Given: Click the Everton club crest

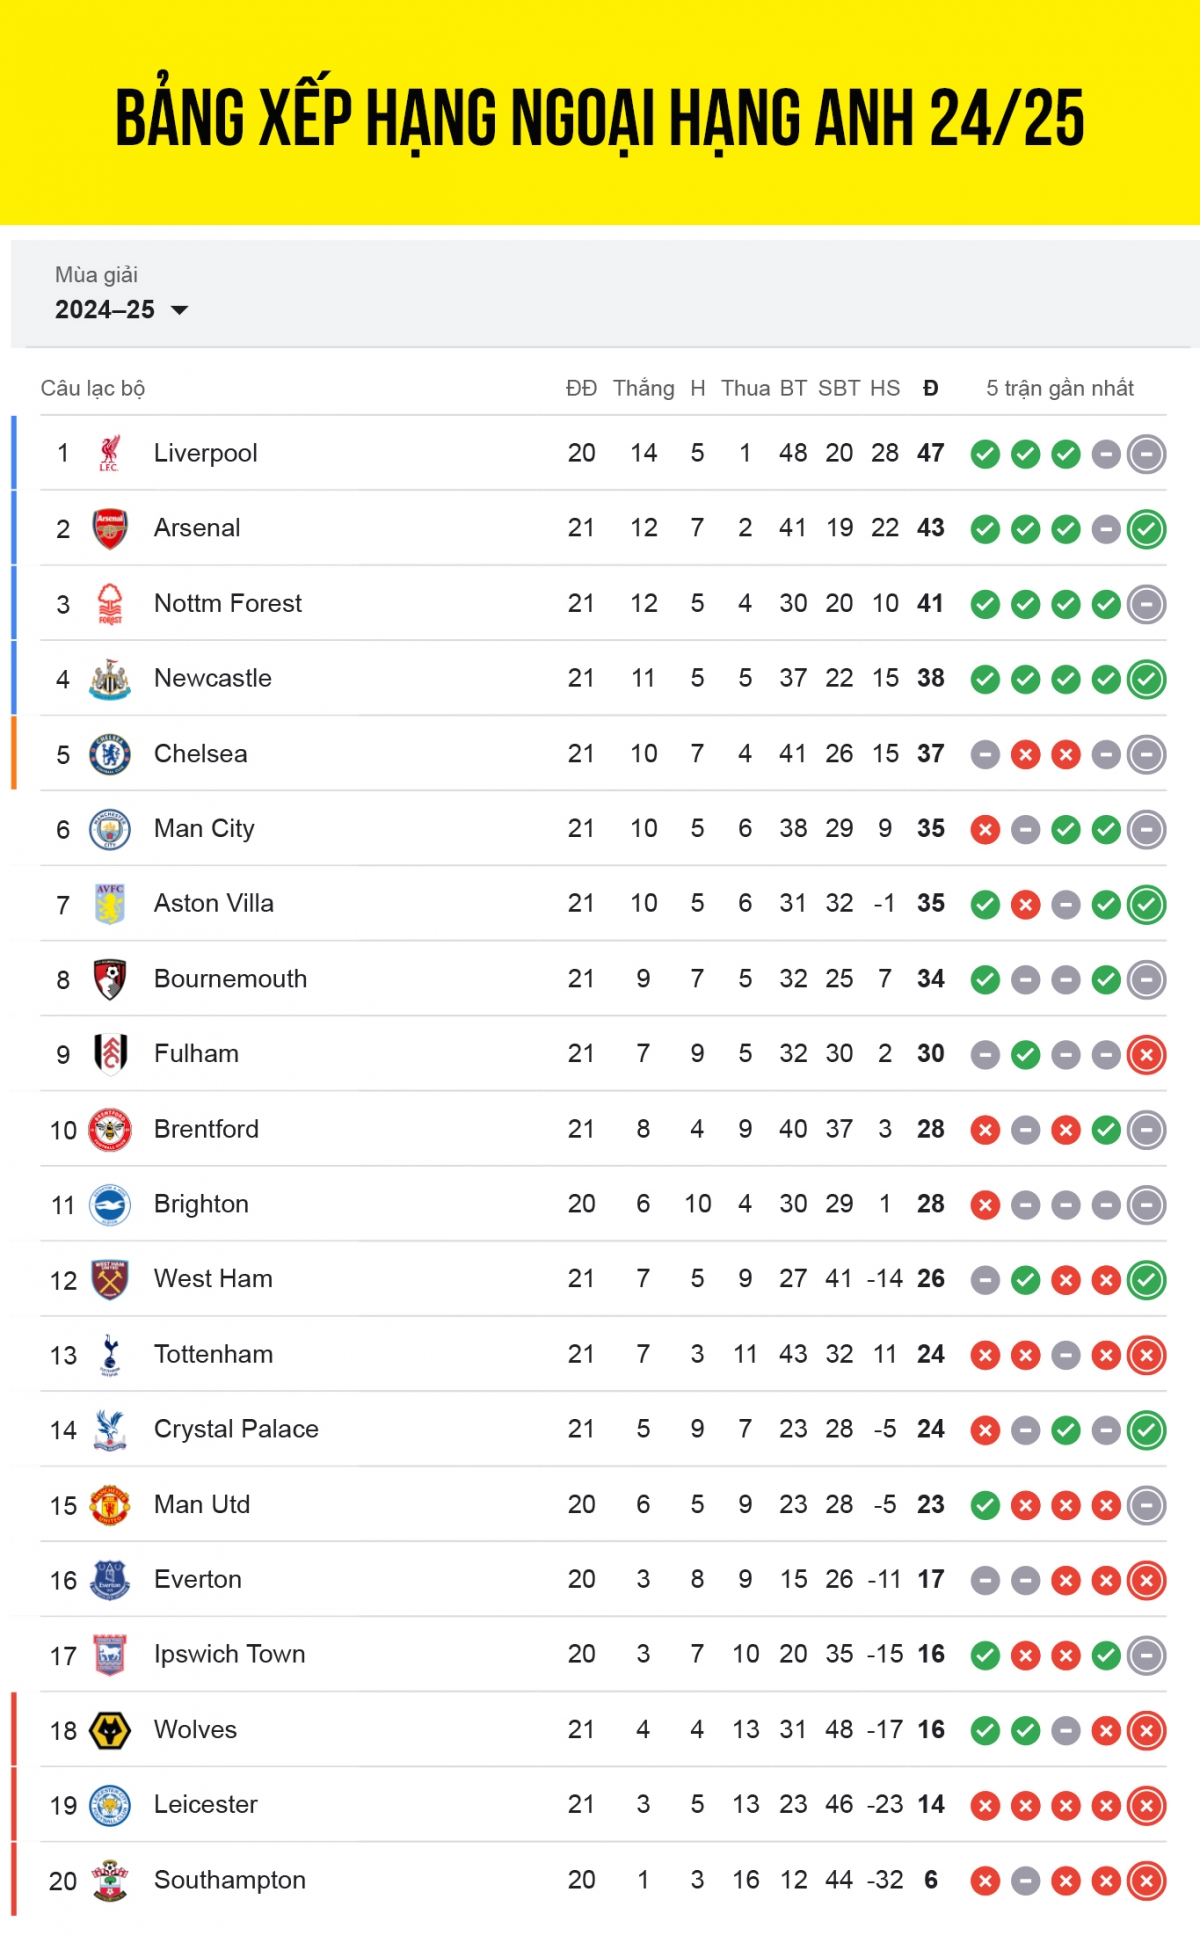Looking at the screenshot, I should (110, 1580).
